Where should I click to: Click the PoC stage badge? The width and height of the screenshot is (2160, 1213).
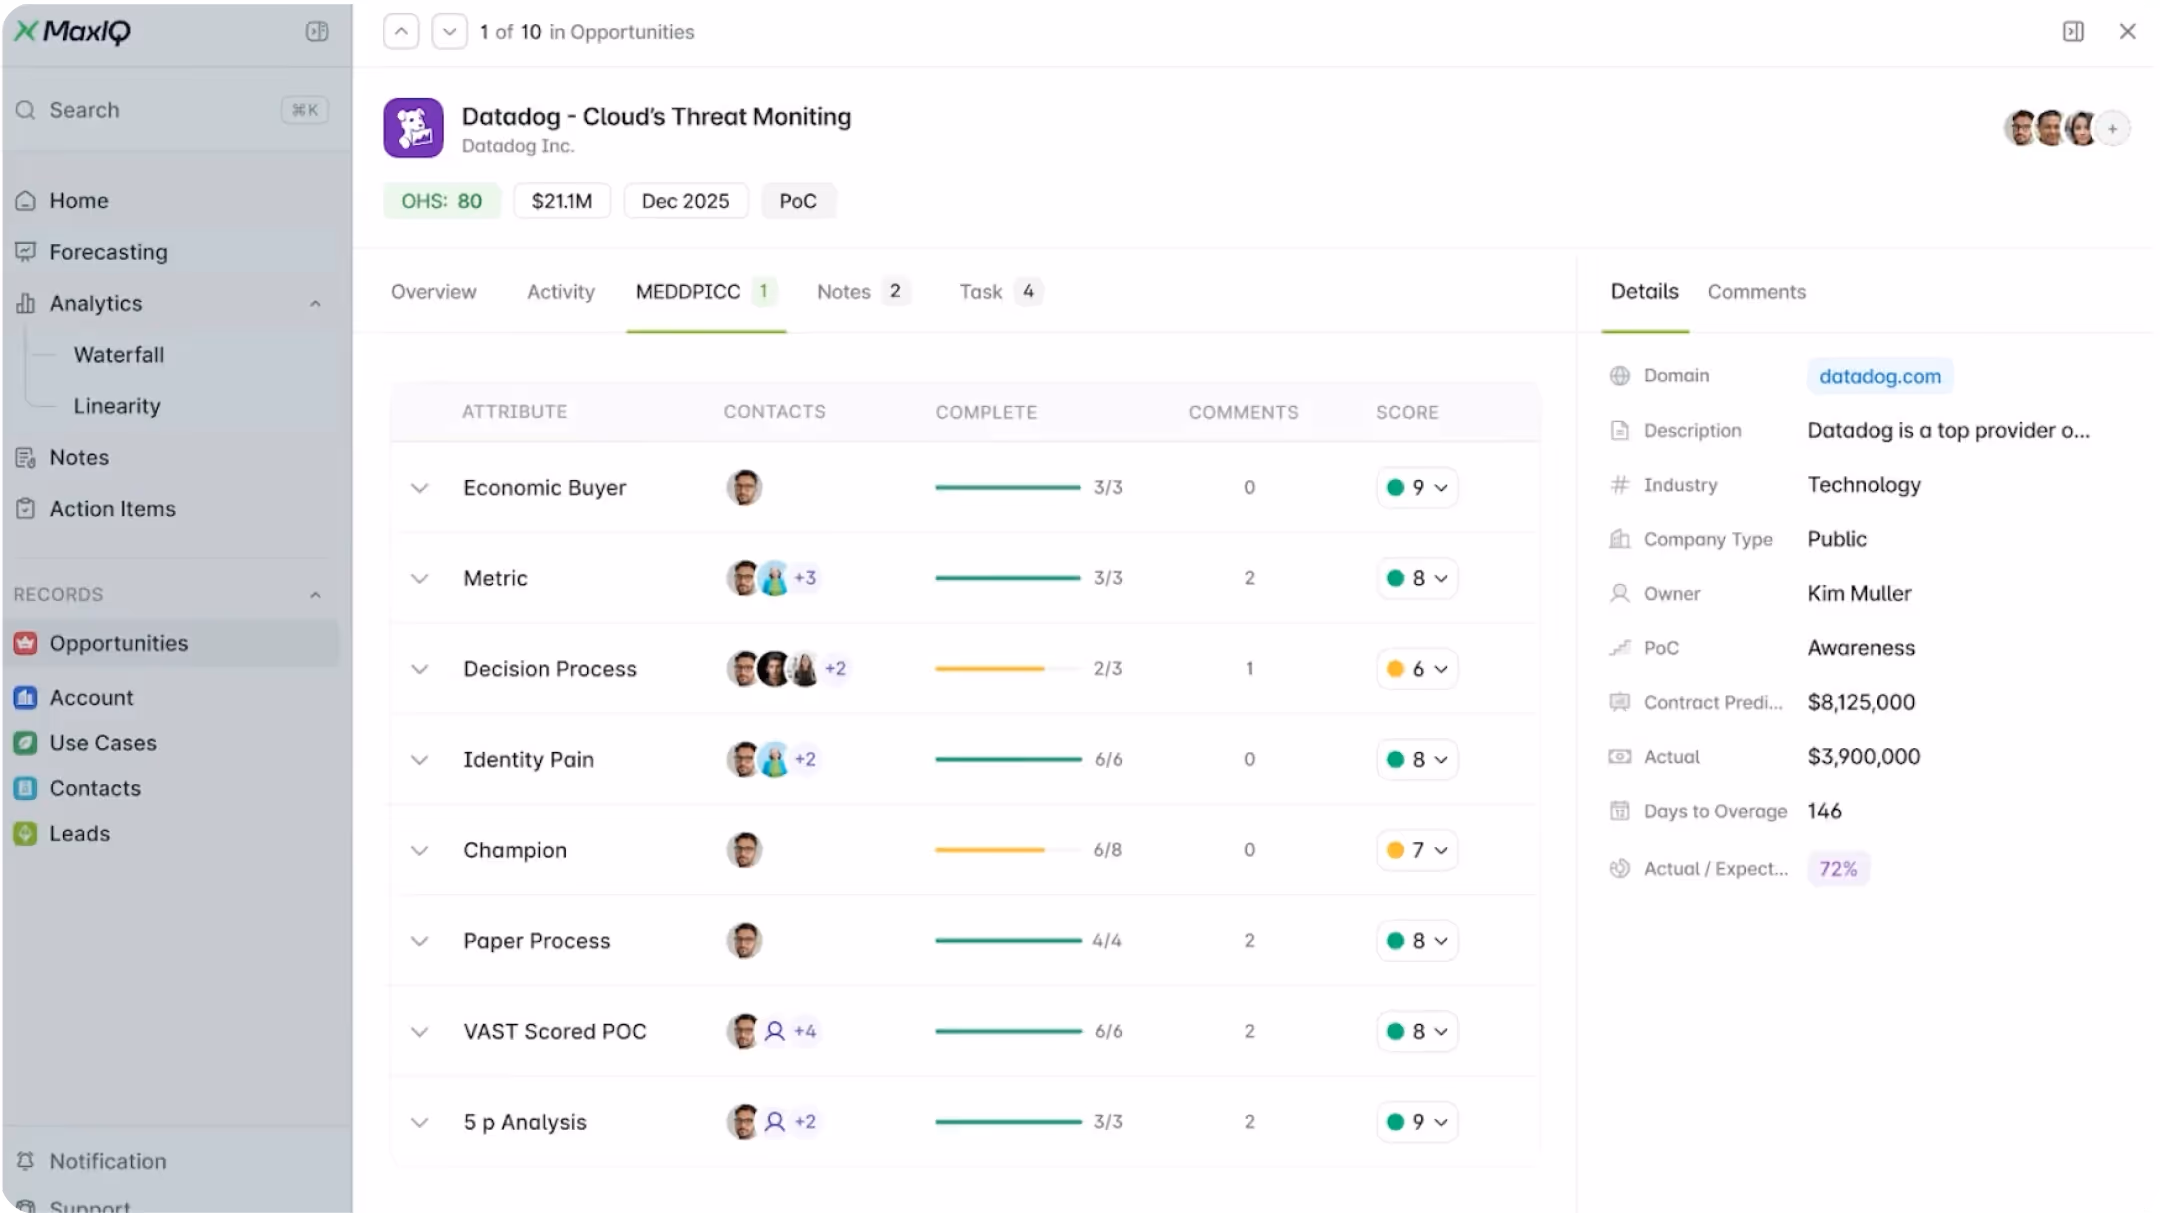click(x=797, y=201)
